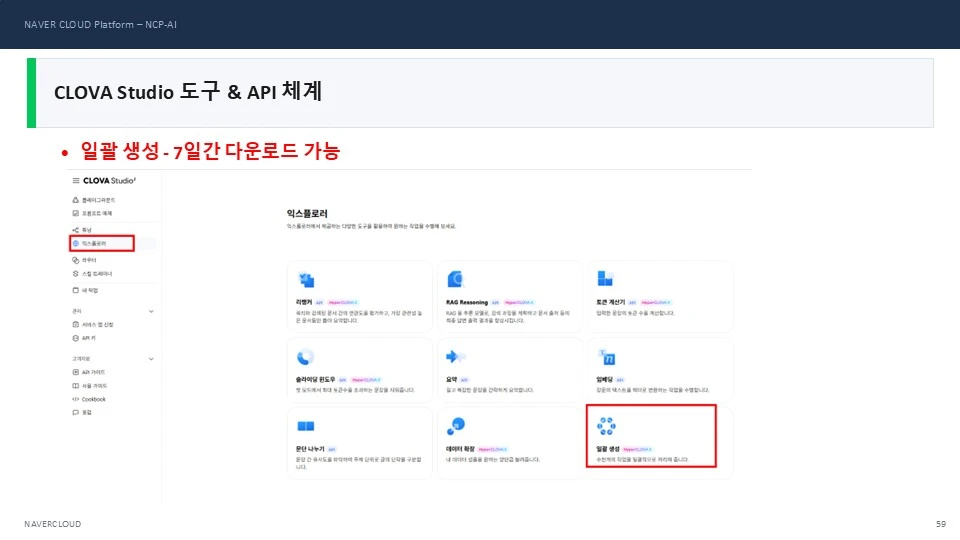The width and height of the screenshot is (960, 540).
Task: Click the API badge on 리랭커 card
Action: tap(319, 302)
